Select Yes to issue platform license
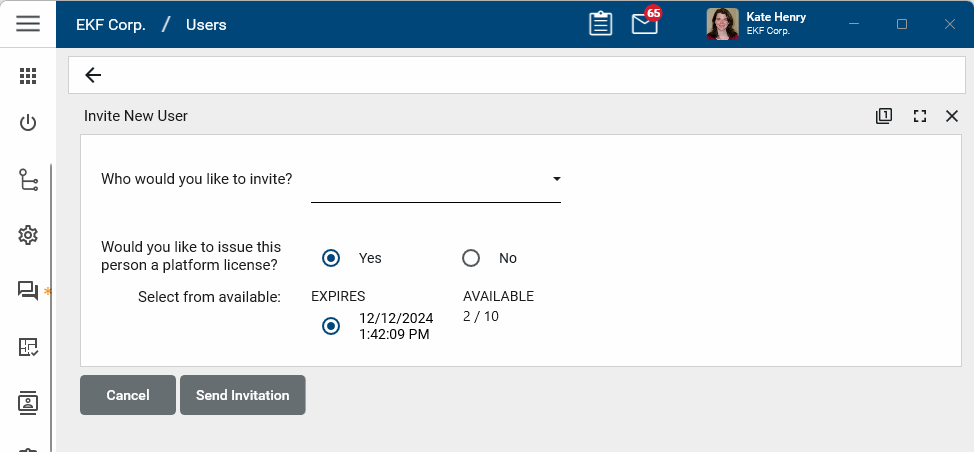Screen dimensions: 974x452 [331, 258]
